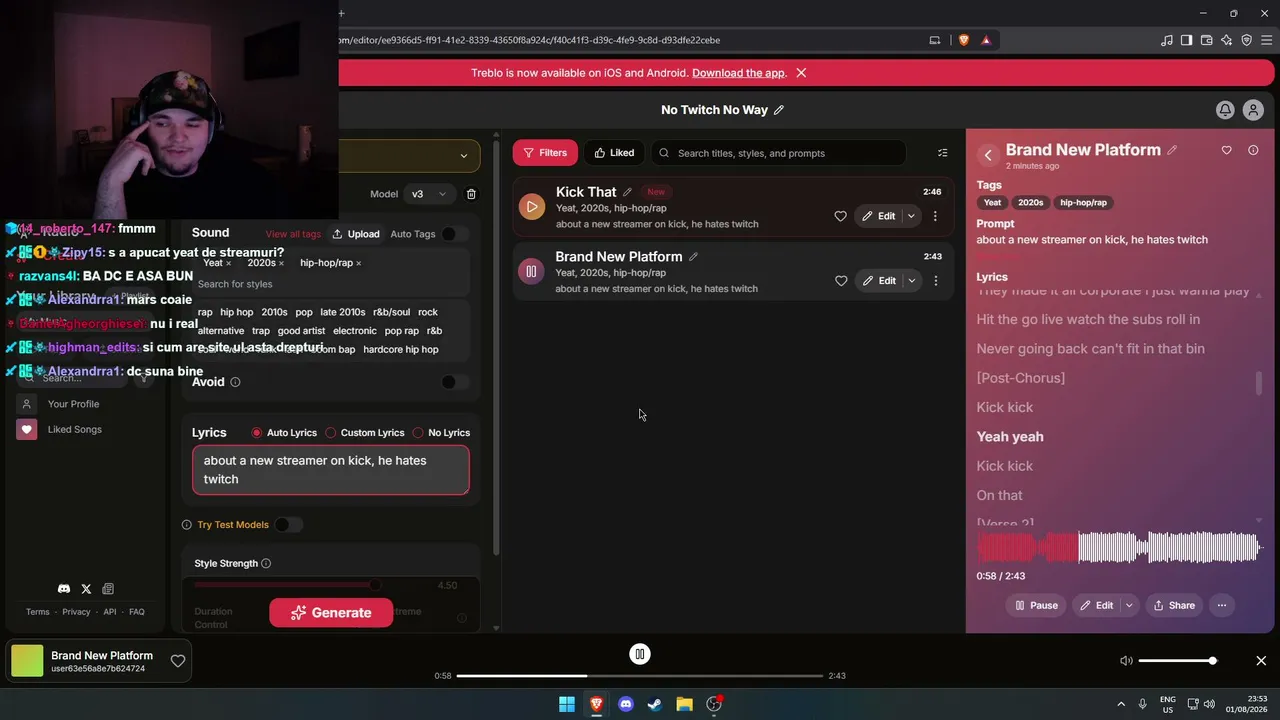Like Brand New Platform heart in song list
The width and height of the screenshot is (1280, 720).
point(840,281)
